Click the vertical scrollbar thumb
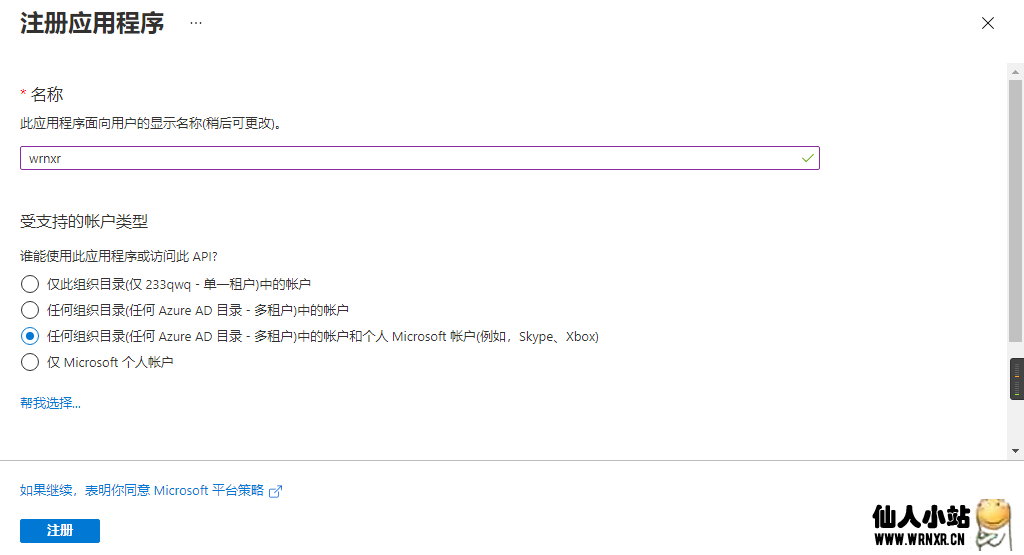1024x555 pixels. [x=1015, y=212]
